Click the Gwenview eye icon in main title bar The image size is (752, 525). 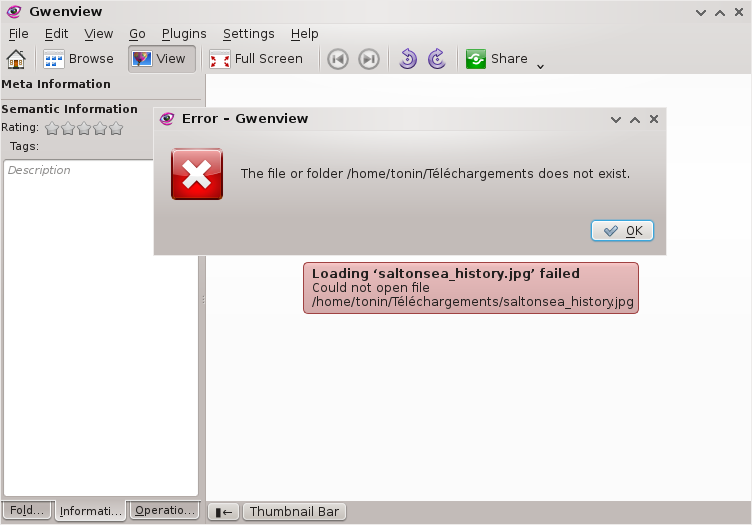[14, 12]
